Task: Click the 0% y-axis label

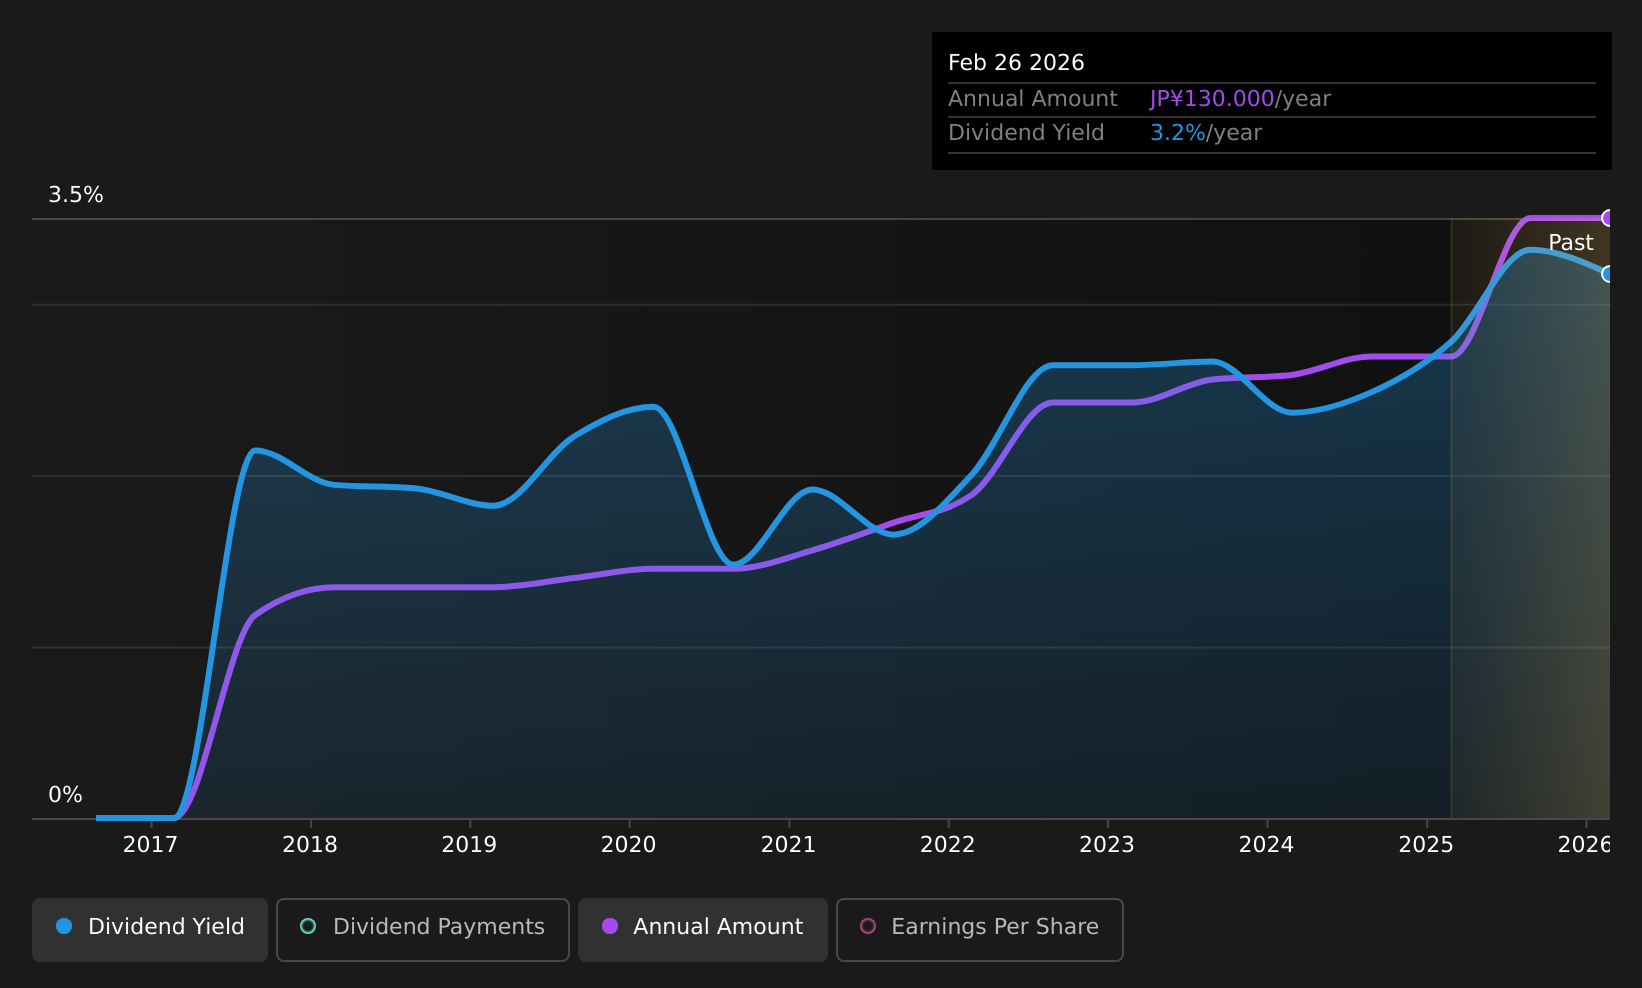Action: coord(66,795)
